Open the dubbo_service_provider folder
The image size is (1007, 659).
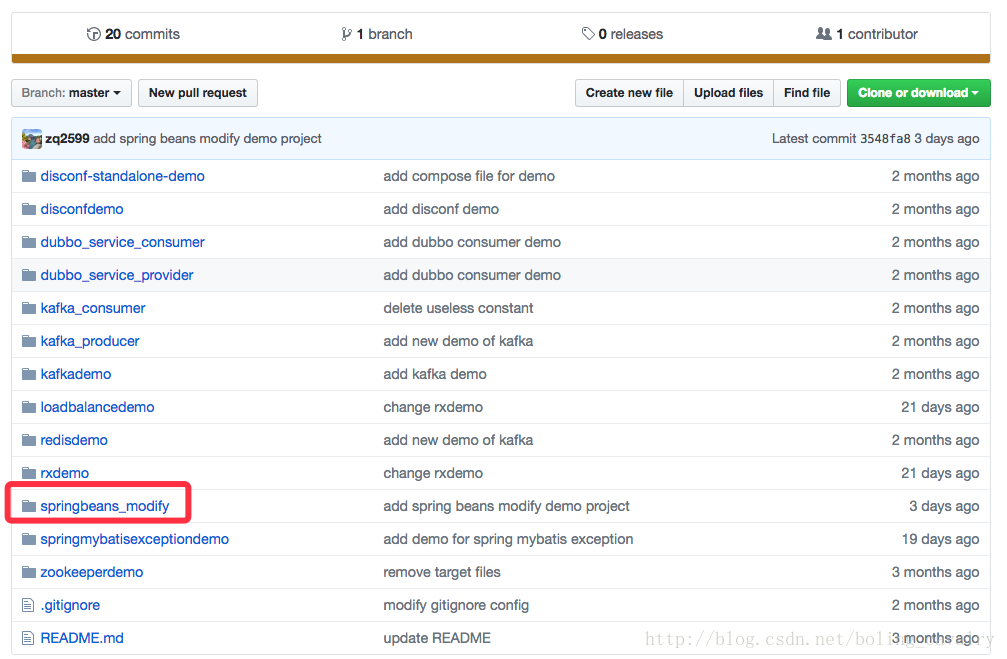pos(117,275)
